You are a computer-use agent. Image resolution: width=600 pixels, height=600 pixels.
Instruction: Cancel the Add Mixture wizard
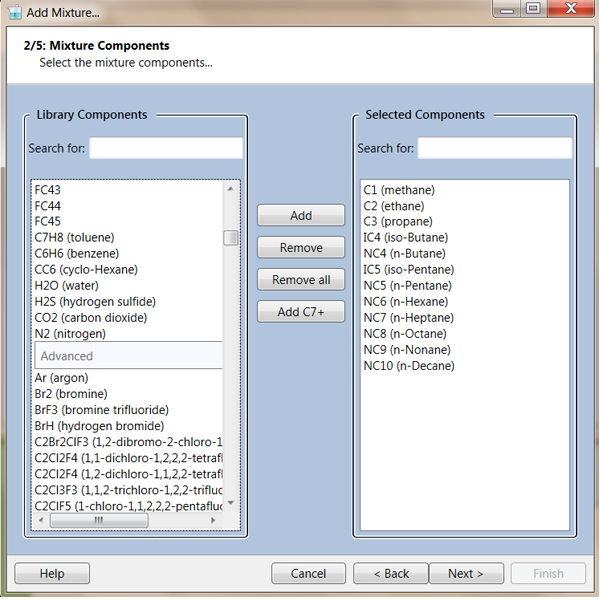click(x=309, y=574)
